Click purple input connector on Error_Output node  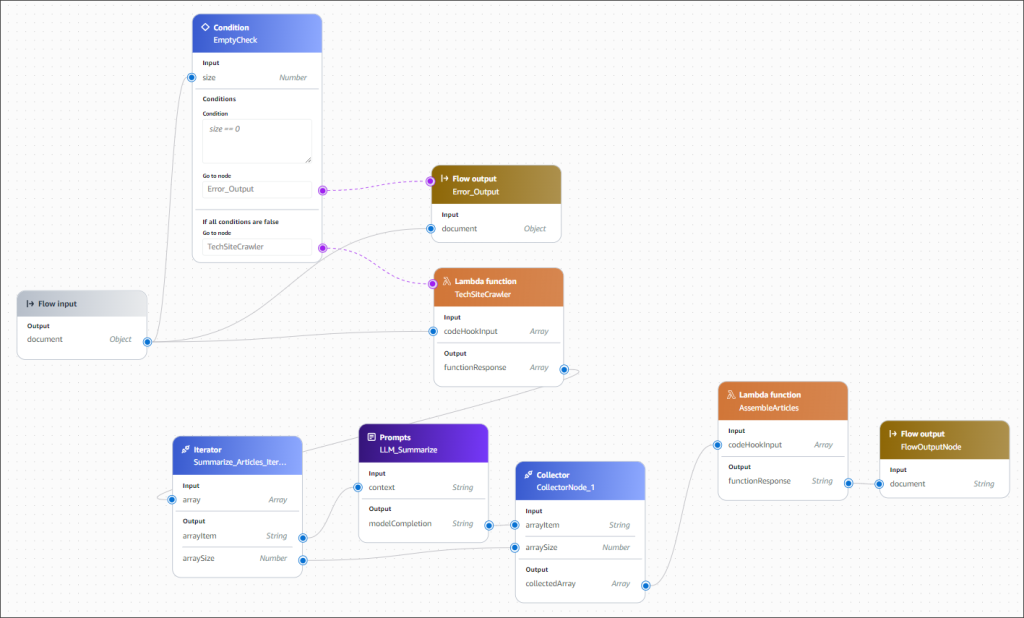click(430, 181)
